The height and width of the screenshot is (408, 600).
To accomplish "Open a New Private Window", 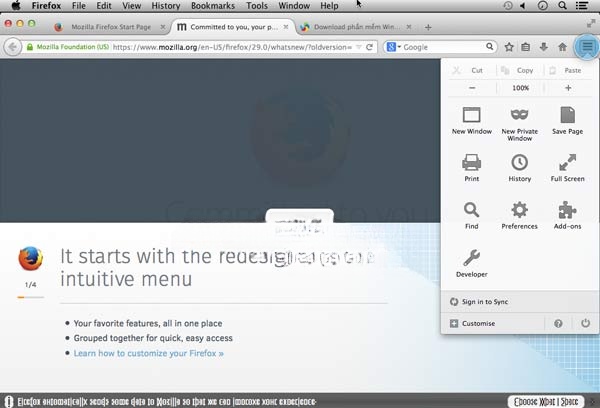I will point(519,124).
